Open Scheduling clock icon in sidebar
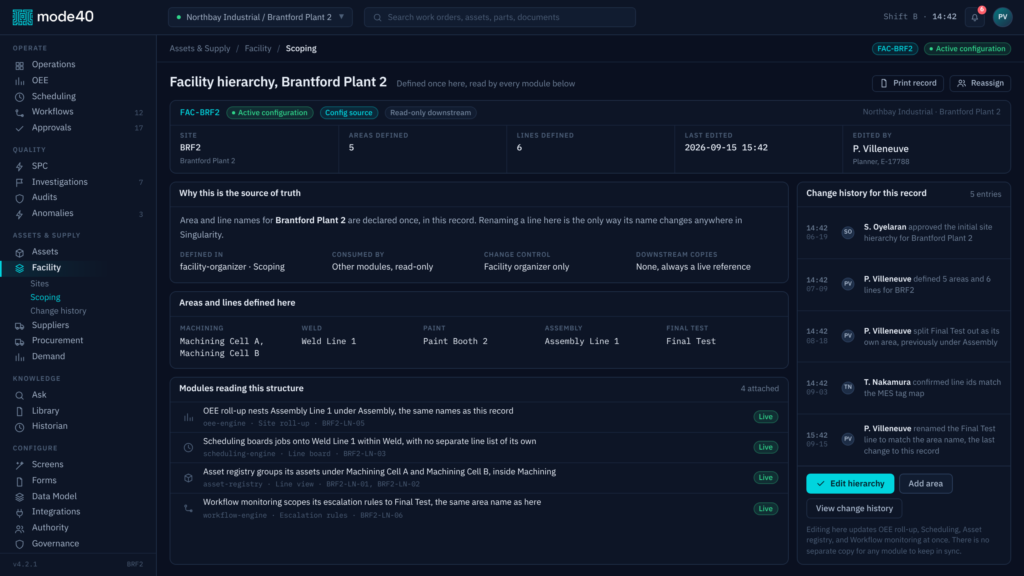The width and height of the screenshot is (1024, 576). coord(20,97)
